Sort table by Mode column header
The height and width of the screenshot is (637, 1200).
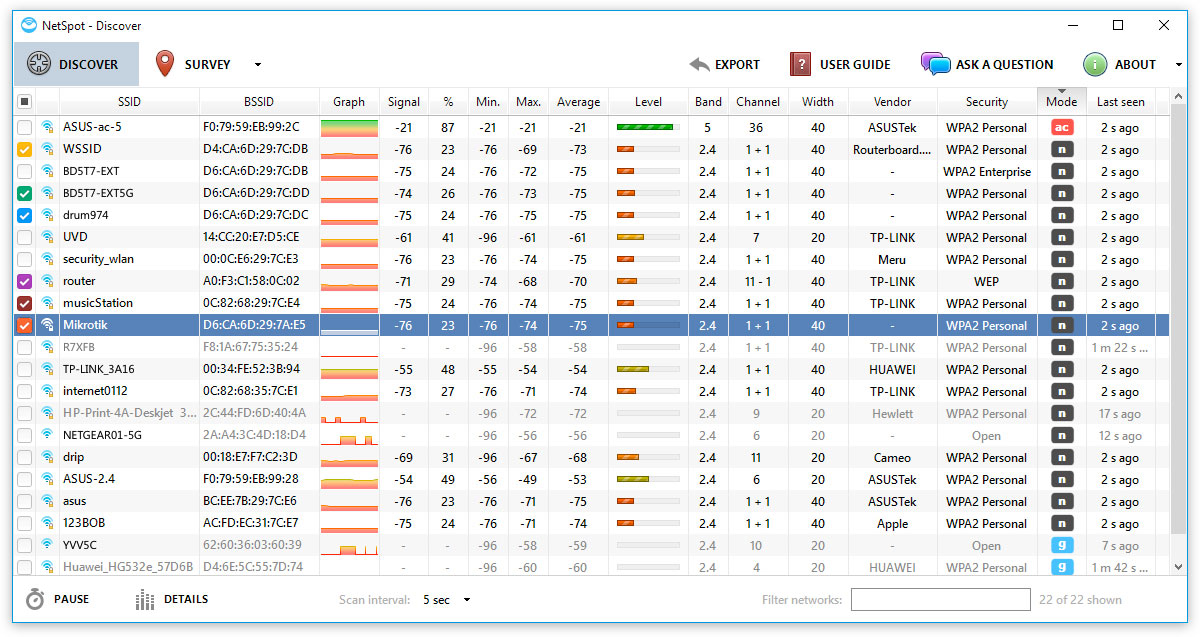point(1061,101)
